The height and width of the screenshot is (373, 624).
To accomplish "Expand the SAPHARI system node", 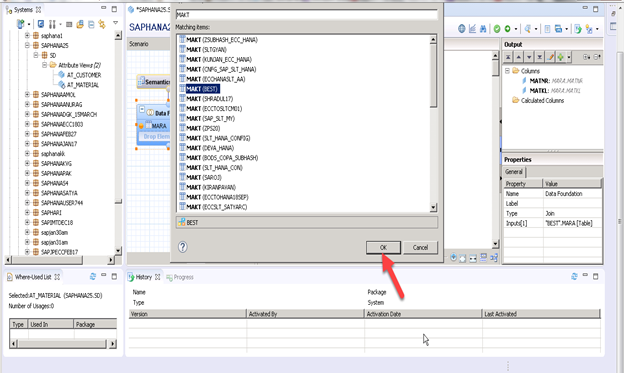I will [27, 213].
